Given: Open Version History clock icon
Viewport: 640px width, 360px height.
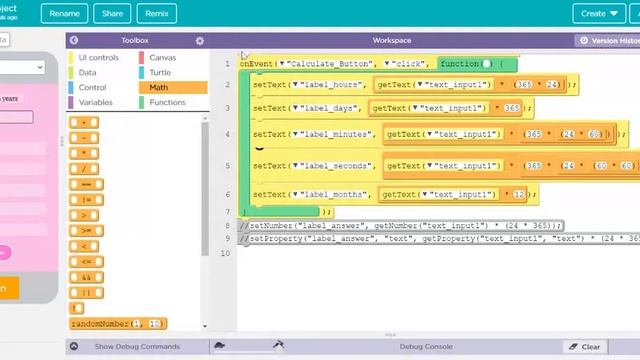Looking at the screenshot, I should coord(584,40).
